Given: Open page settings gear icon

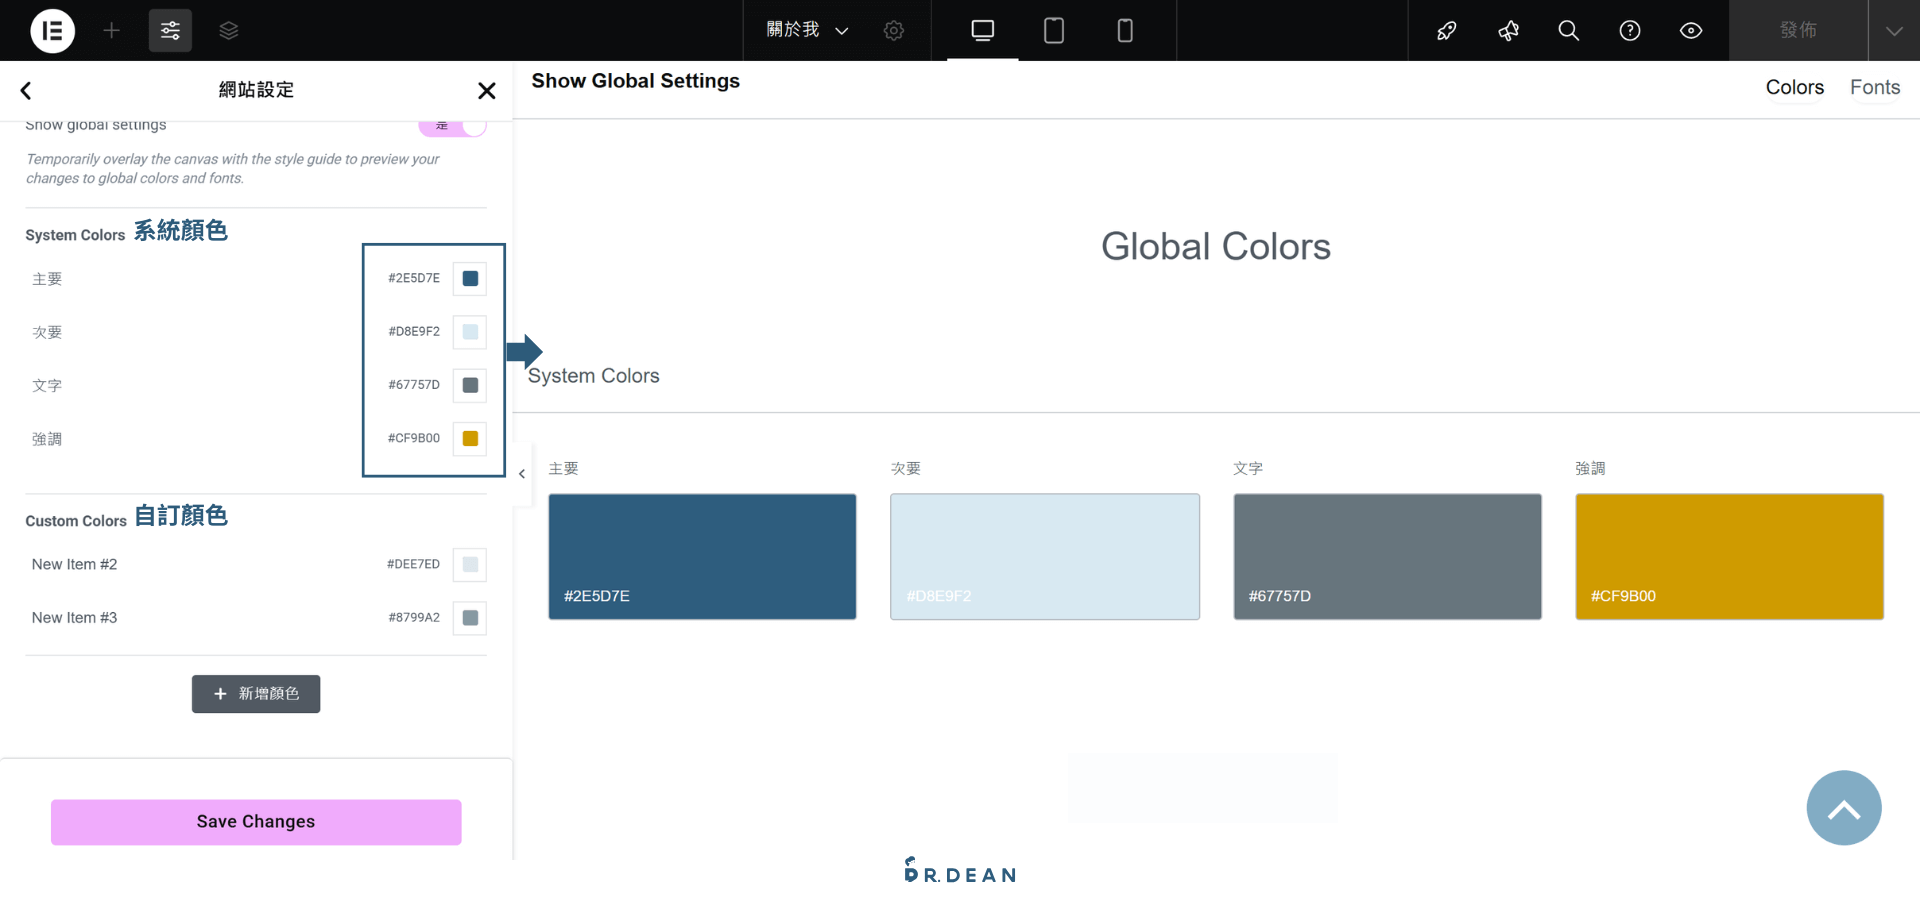Looking at the screenshot, I should (x=894, y=30).
